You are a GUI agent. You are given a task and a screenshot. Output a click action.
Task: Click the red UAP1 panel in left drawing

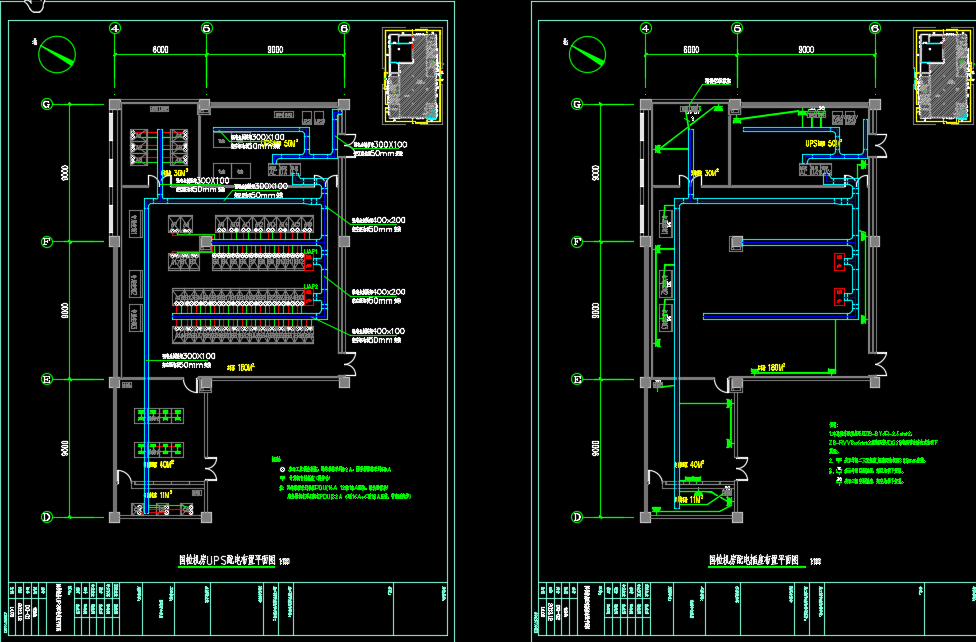coord(309,263)
